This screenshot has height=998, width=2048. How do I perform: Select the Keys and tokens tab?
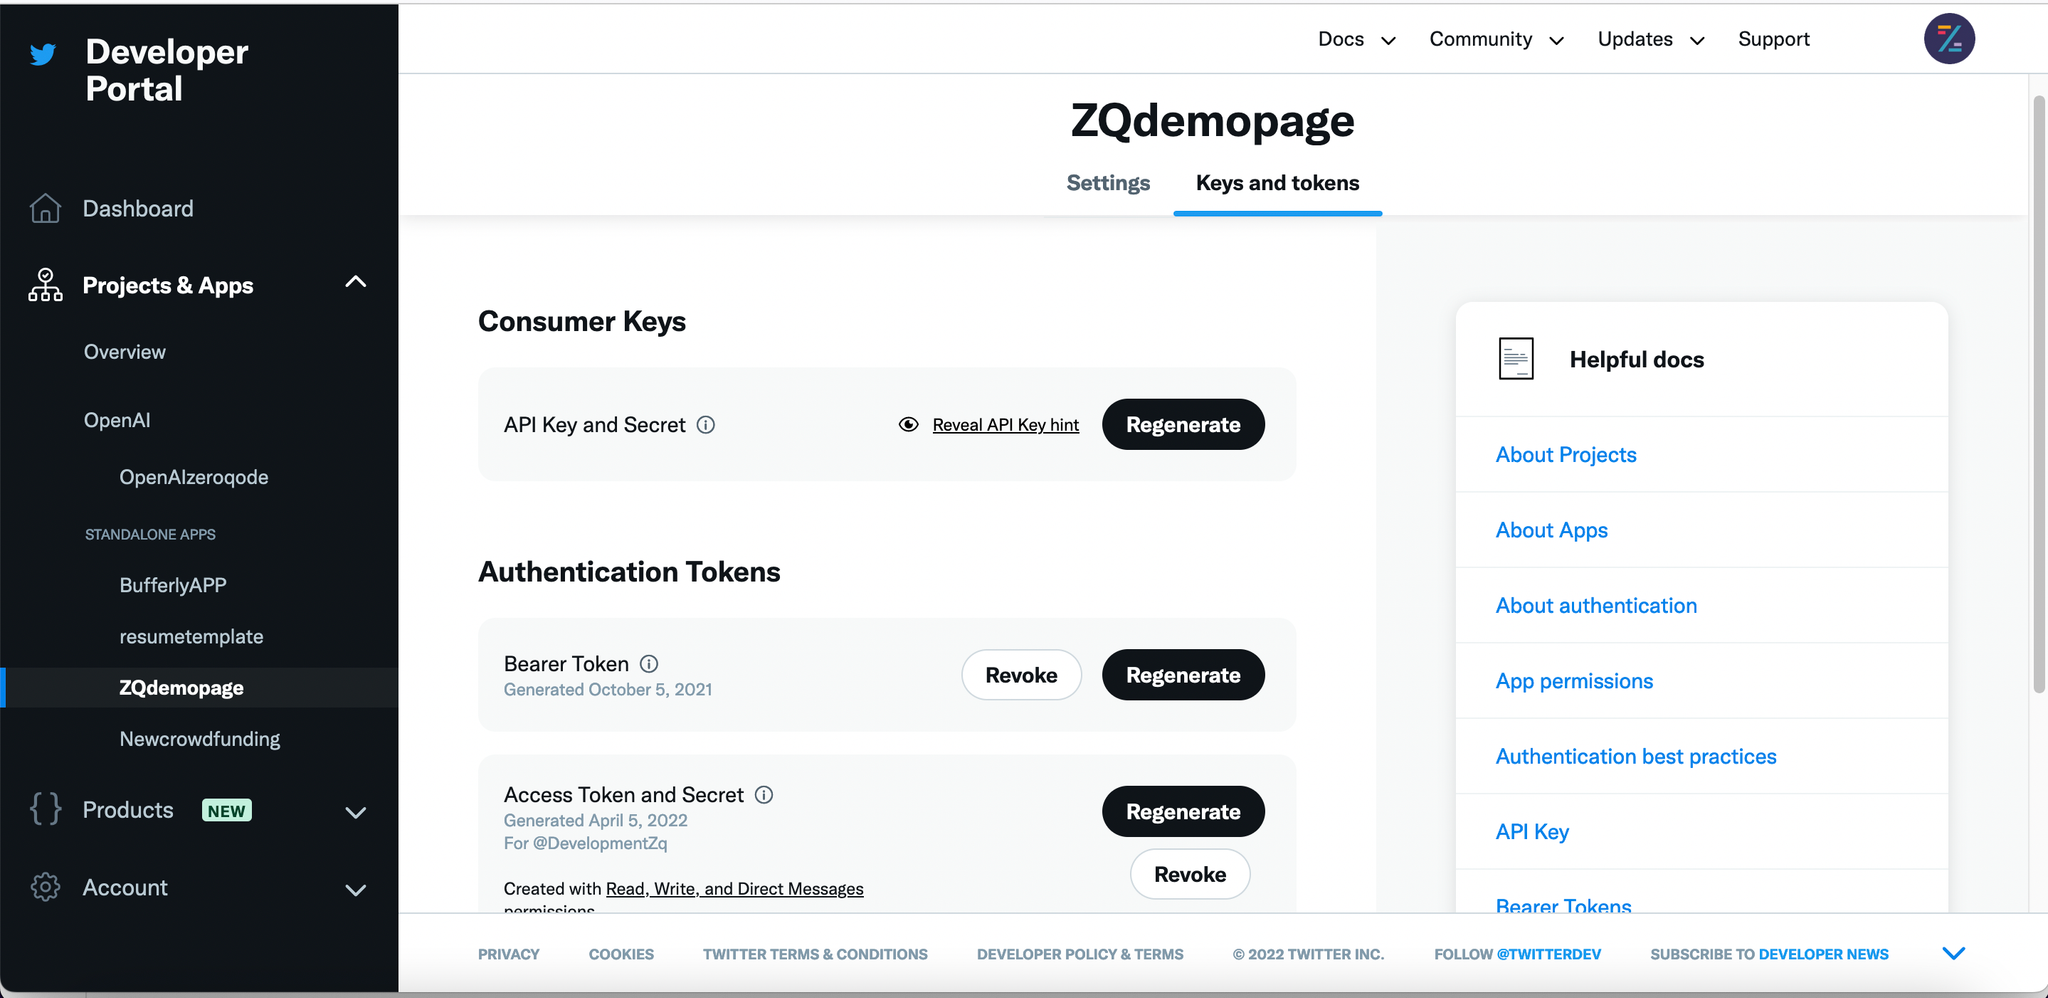click(x=1278, y=183)
